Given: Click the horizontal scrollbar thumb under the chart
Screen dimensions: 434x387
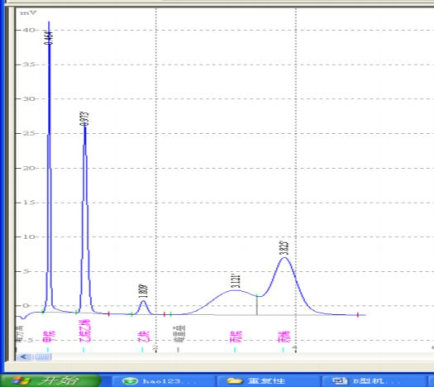Looking at the screenshot, I should pyautogui.click(x=43, y=357).
